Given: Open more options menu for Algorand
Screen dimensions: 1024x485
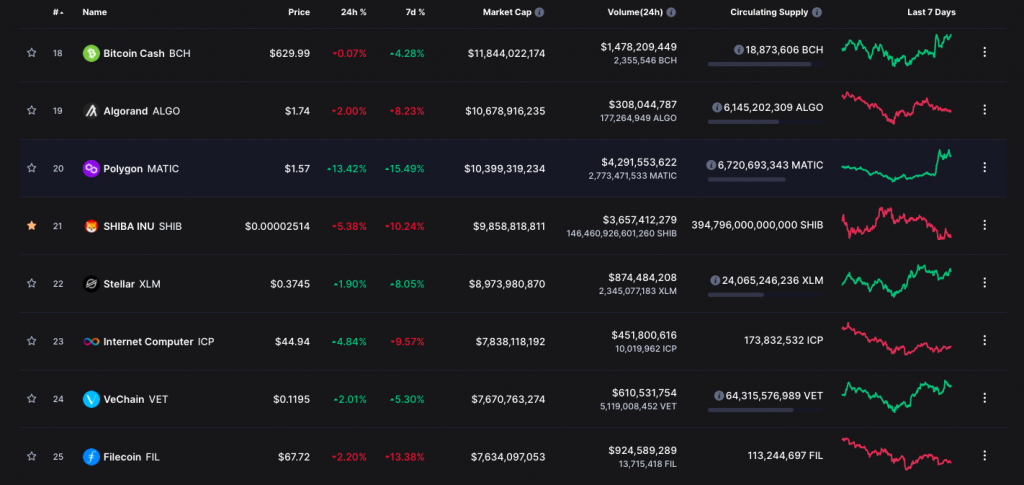Looking at the screenshot, I should tap(985, 110).
